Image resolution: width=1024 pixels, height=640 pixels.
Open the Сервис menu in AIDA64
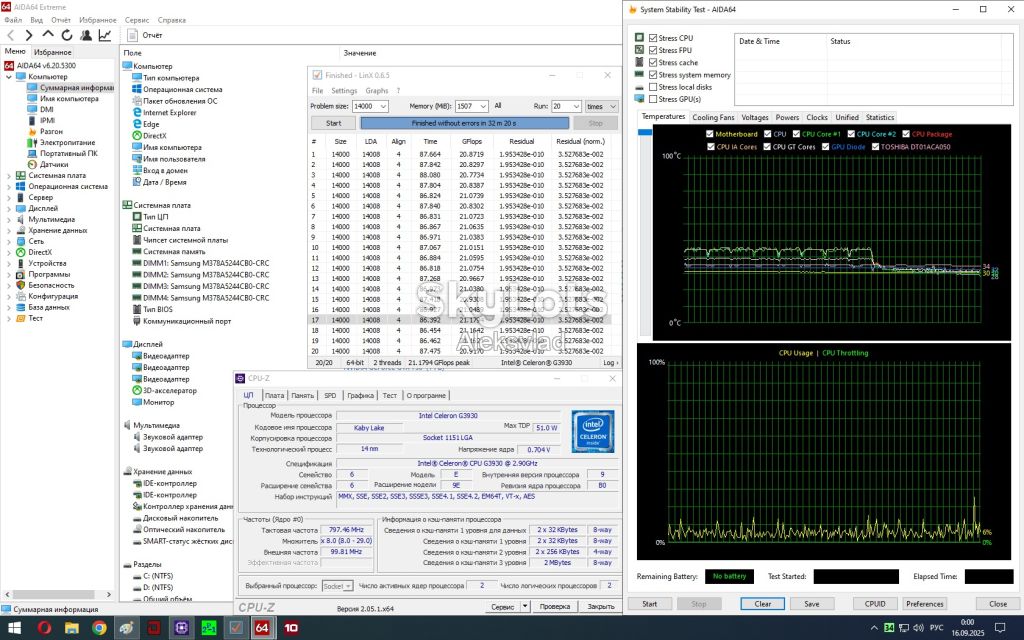point(136,20)
